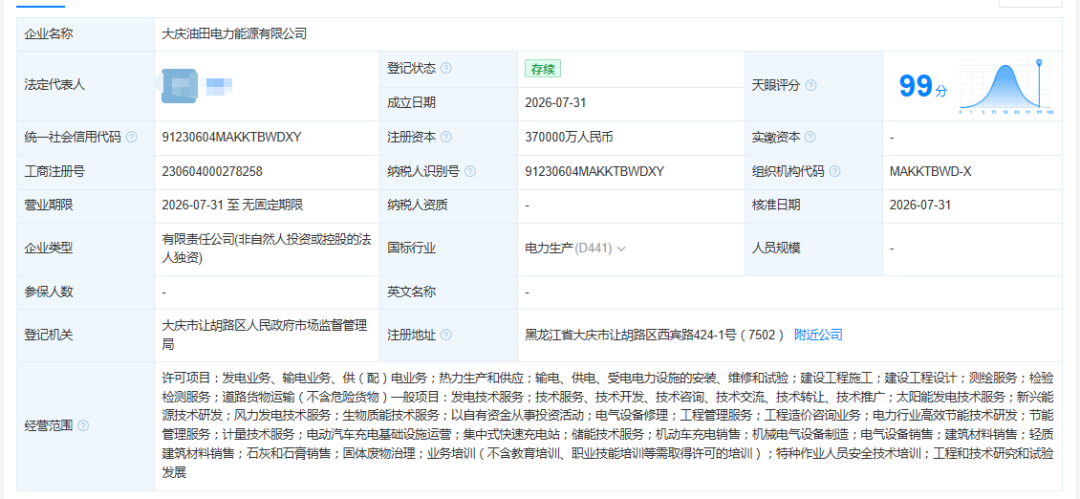1080x499 pixels.
Task: Click business term 2026-07-31 至 无固定期限
Action: (x=233, y=205)
